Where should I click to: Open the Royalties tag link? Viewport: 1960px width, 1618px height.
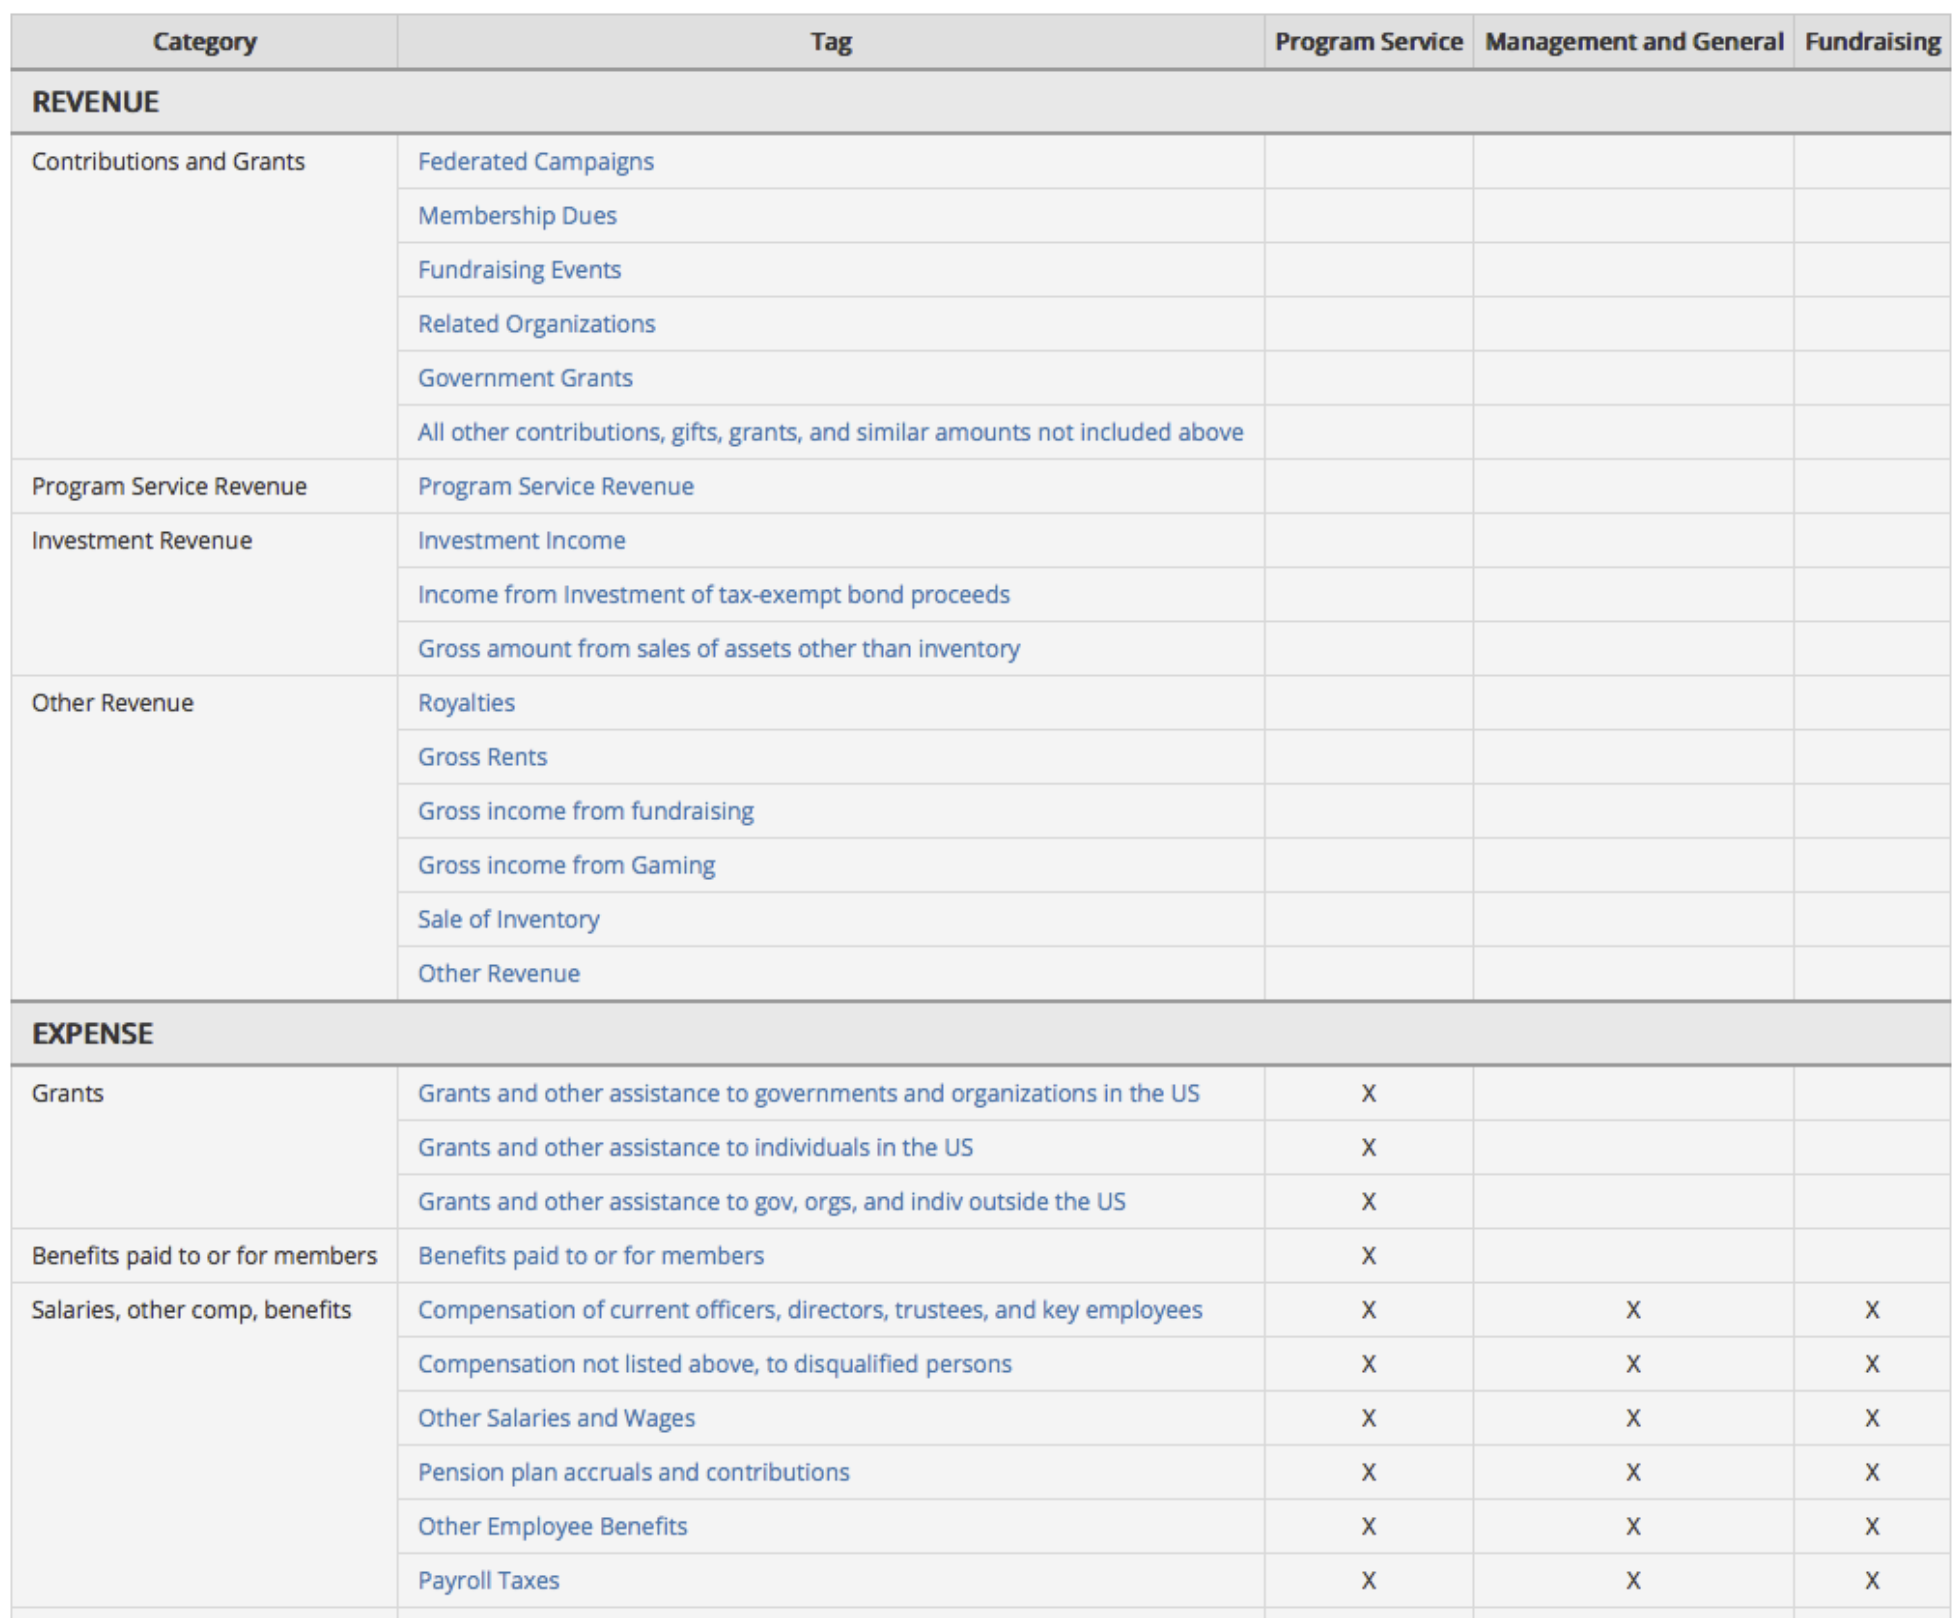pos(466,702)
